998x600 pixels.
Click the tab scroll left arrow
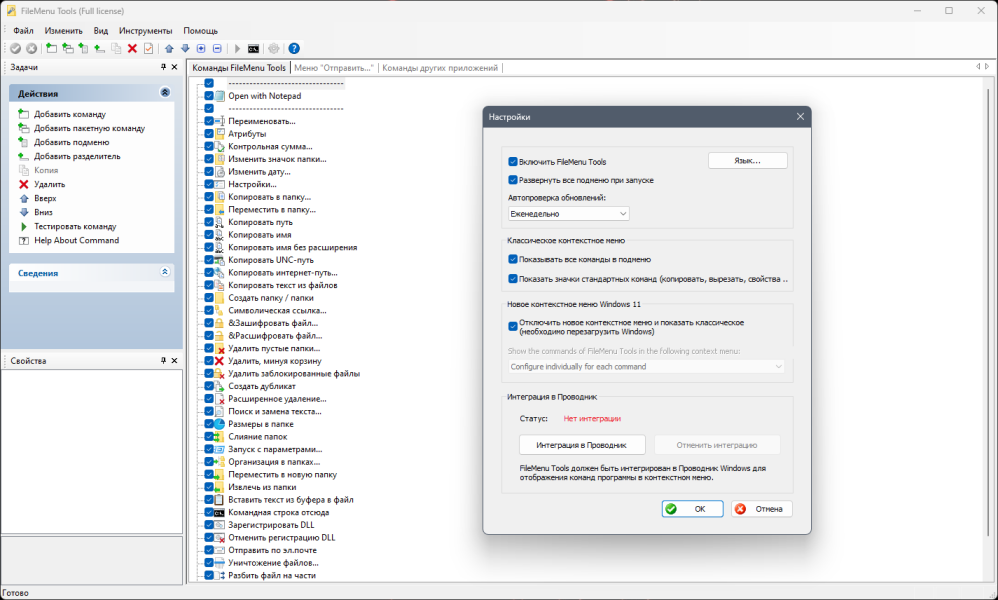click(978, 67)
